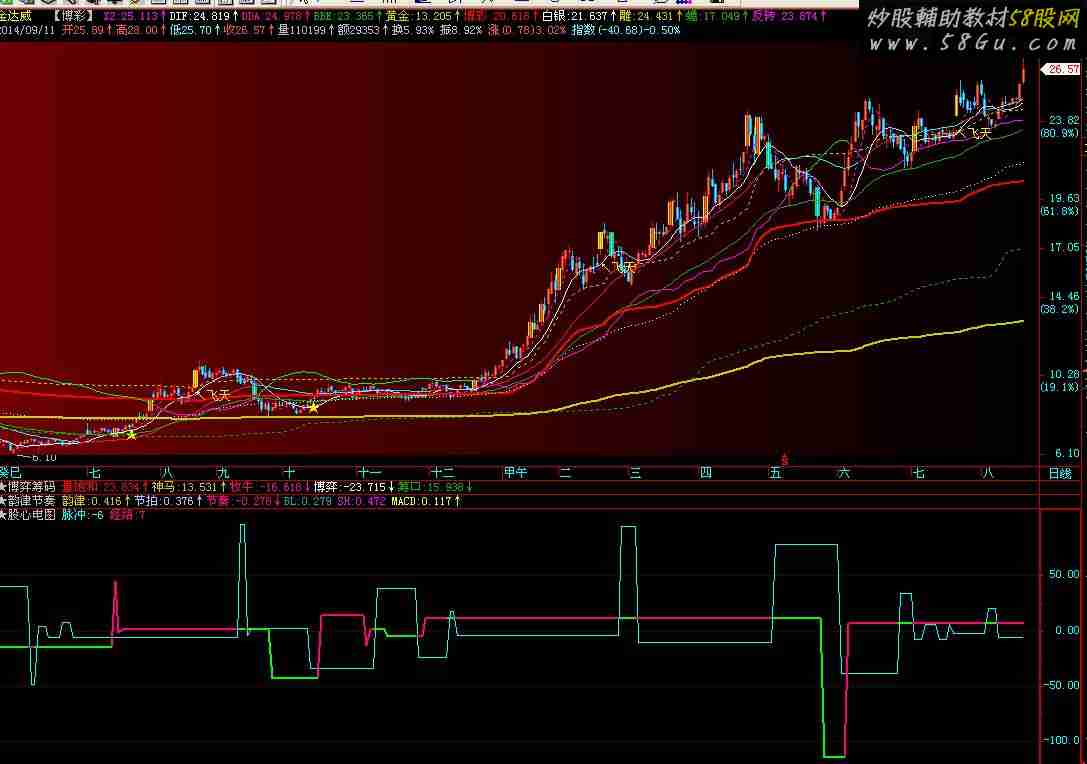Click the 韵律:0.416 value
Screen dimensions: 1087x764
coord(92,501)
